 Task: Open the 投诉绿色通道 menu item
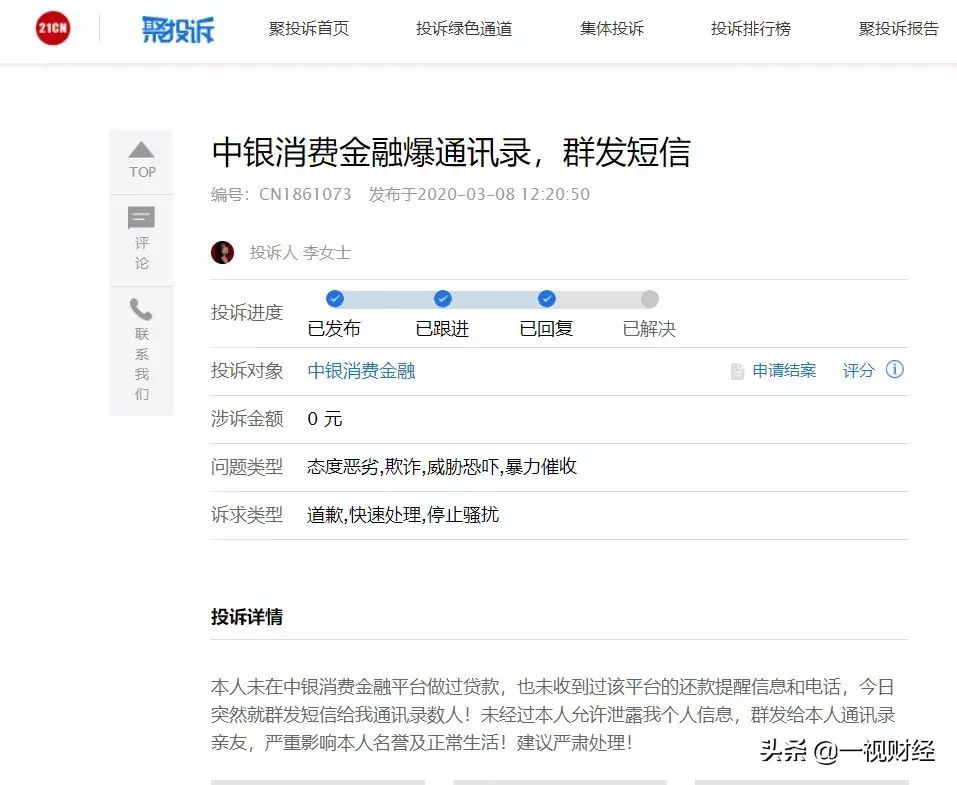click(x=464, y=29)
